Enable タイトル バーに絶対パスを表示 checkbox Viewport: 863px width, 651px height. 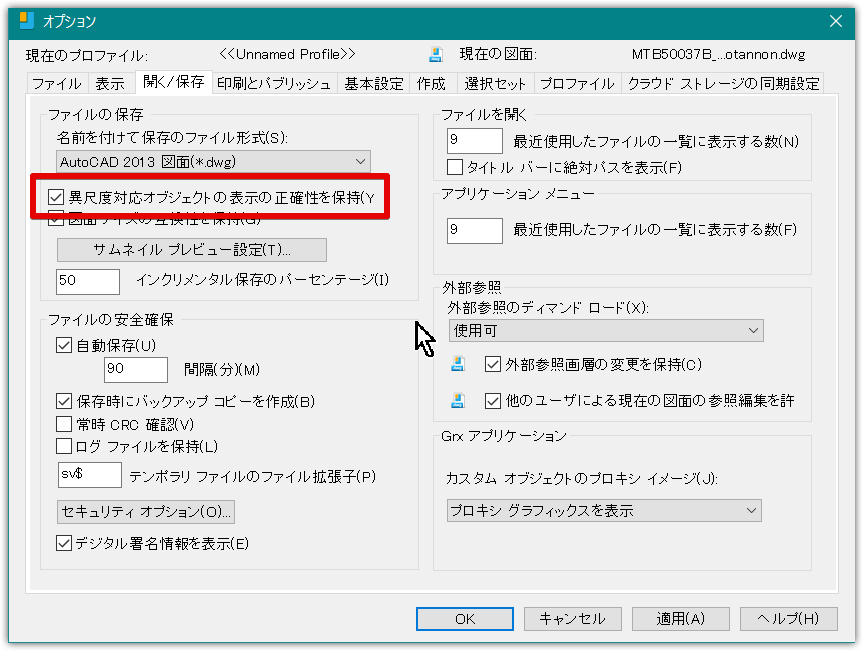click(456, 166)
